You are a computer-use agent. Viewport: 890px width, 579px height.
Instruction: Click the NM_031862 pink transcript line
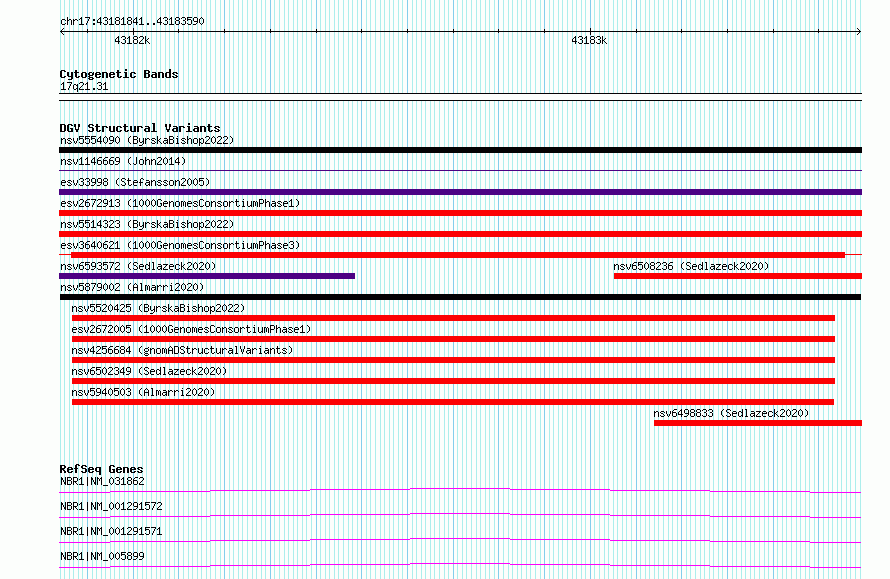460,490
